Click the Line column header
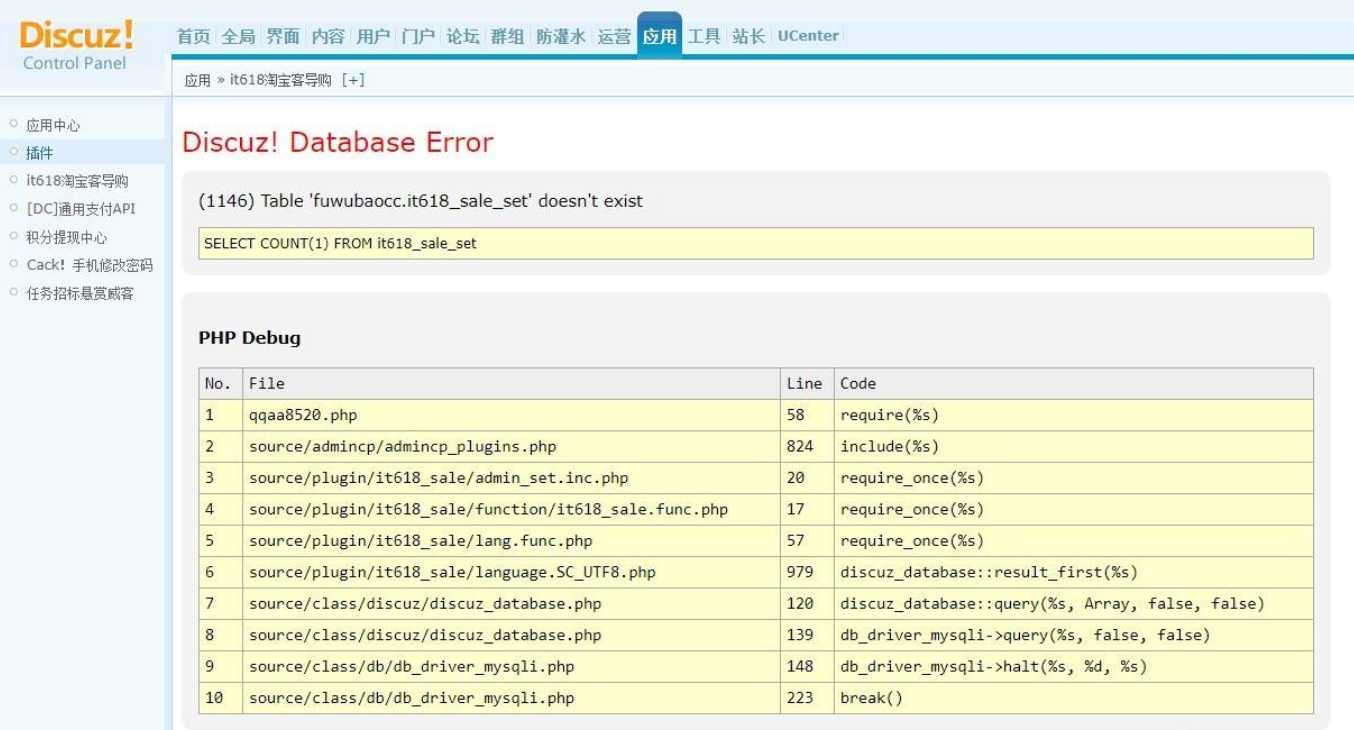Screen dimensions: 1354x730 pos(807,383)
